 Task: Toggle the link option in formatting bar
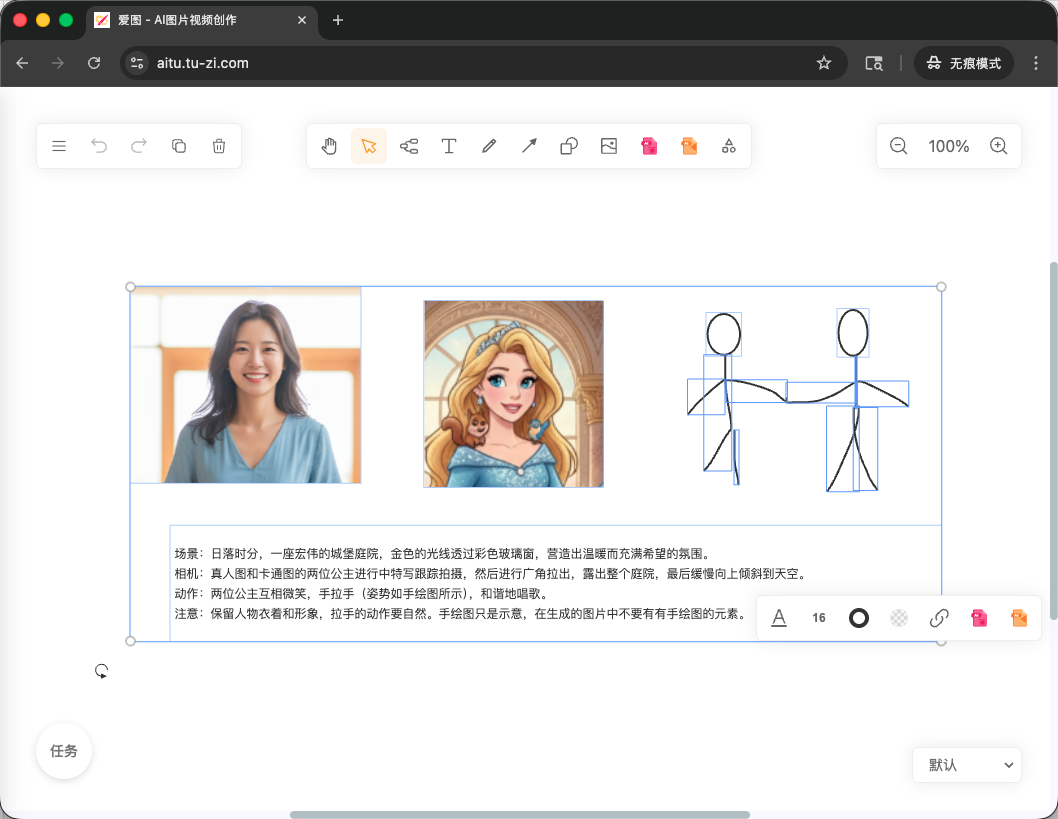coord(938,618)
